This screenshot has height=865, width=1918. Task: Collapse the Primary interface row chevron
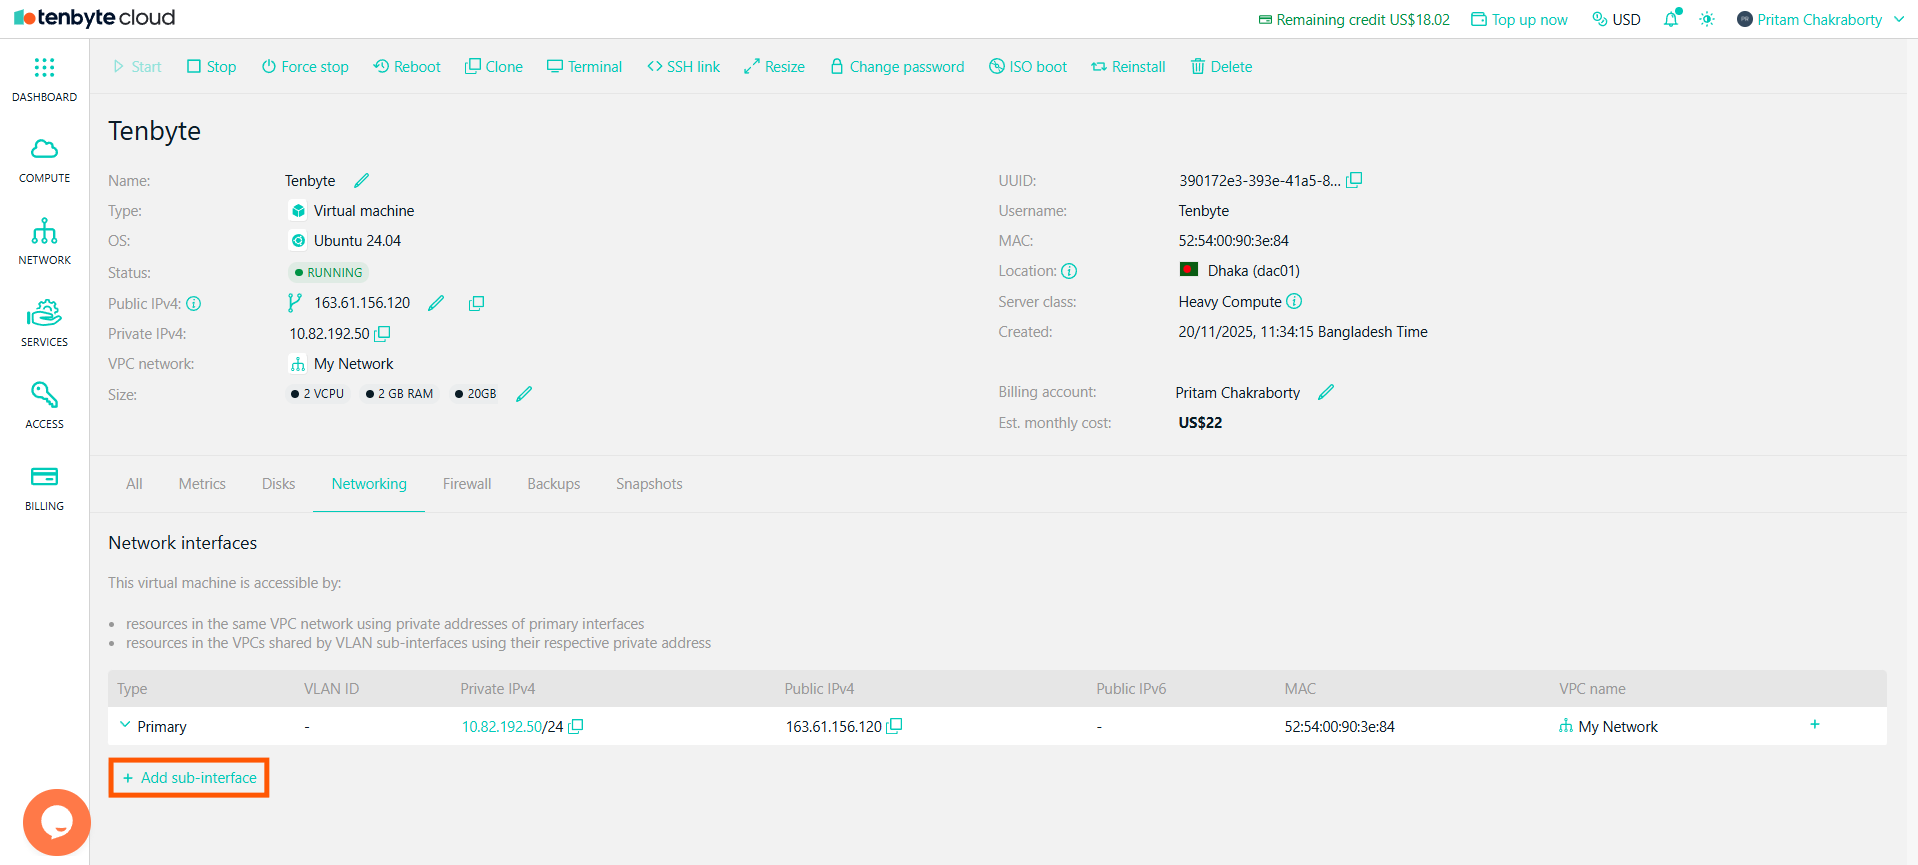click(x=125, y=725)
